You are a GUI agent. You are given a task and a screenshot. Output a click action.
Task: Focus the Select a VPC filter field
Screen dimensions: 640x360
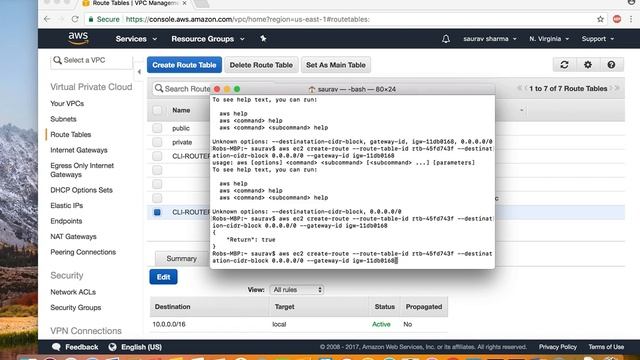92,60
